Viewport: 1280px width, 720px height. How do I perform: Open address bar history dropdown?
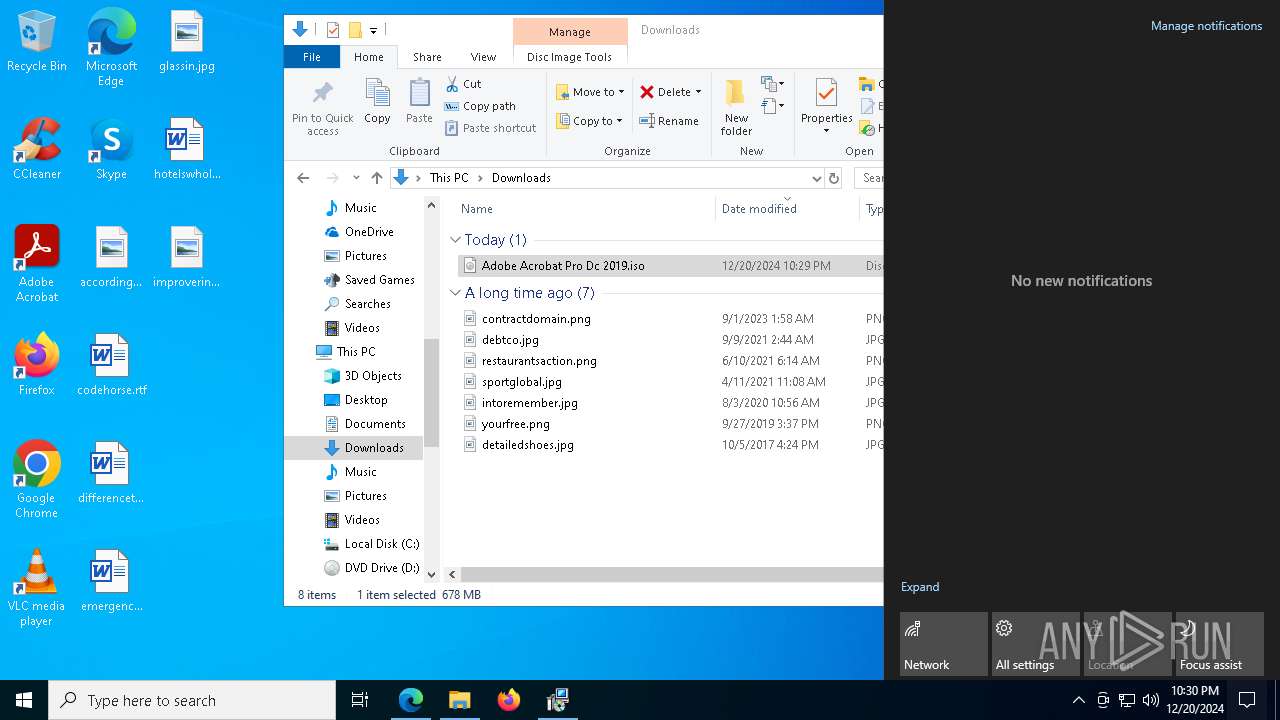coord(816,178)
